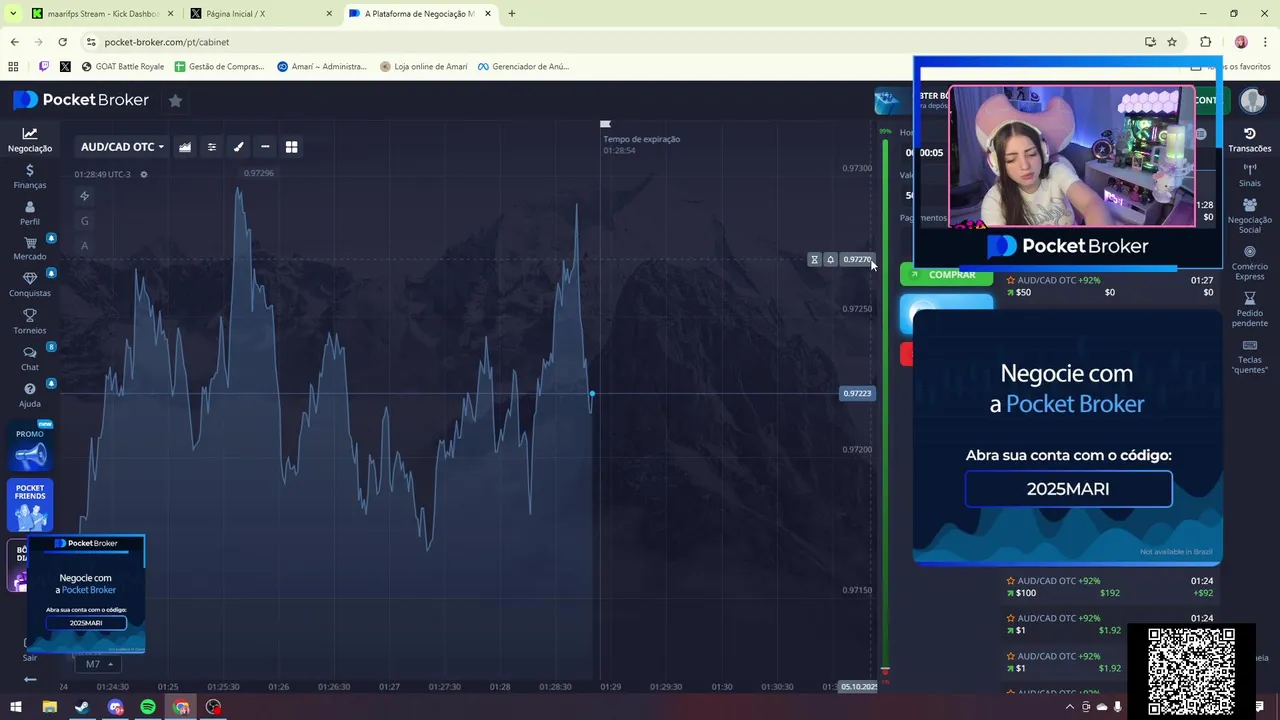Open the Mercado shopping cart section

tap(30, 249)
